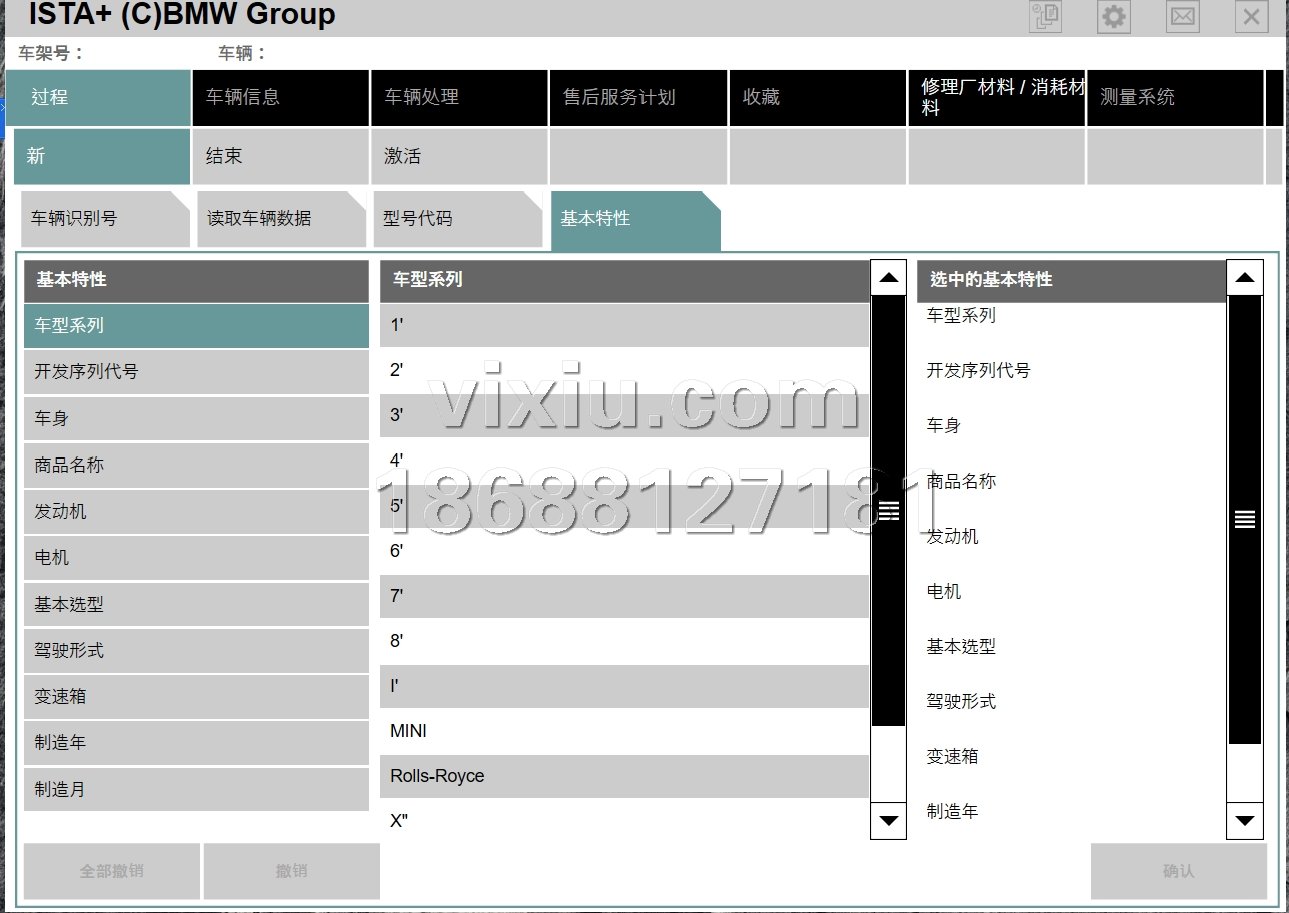Open the operations list documents icon

click(x=1046, y=17)
